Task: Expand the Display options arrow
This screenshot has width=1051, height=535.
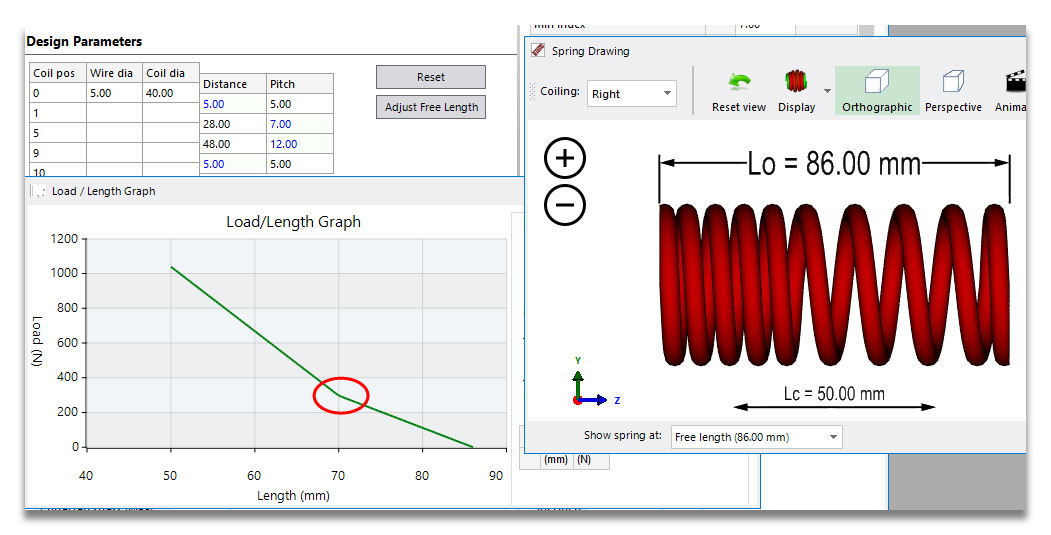Action: point(827,91)
